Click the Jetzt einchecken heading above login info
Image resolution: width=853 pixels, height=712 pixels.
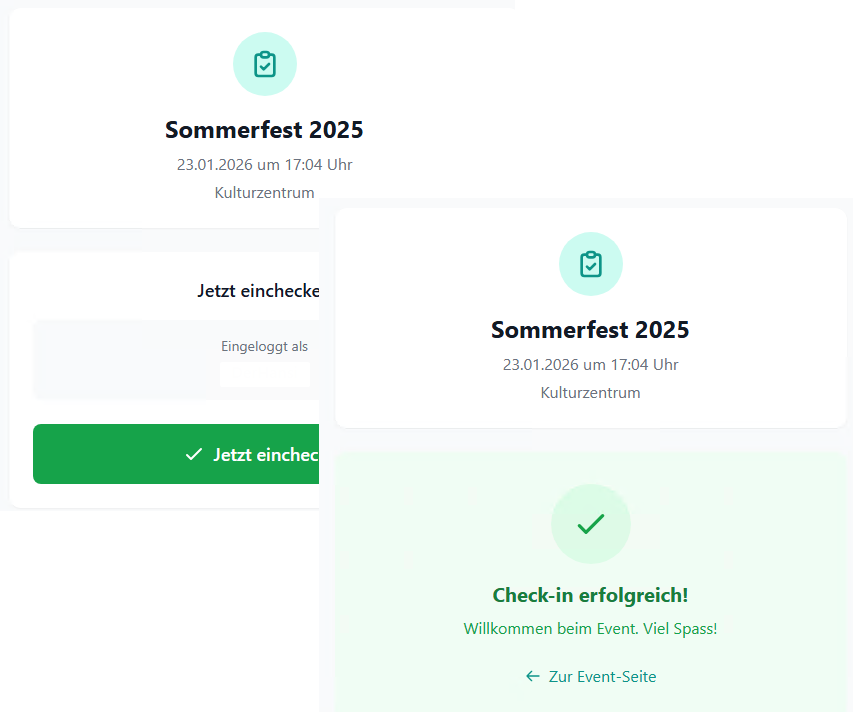click(x=258, y=292)
